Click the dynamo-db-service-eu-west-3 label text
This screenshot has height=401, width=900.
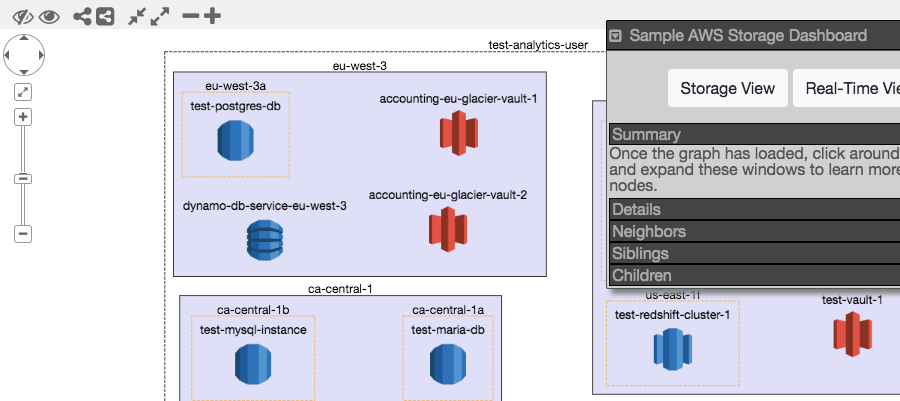(265, 206)
